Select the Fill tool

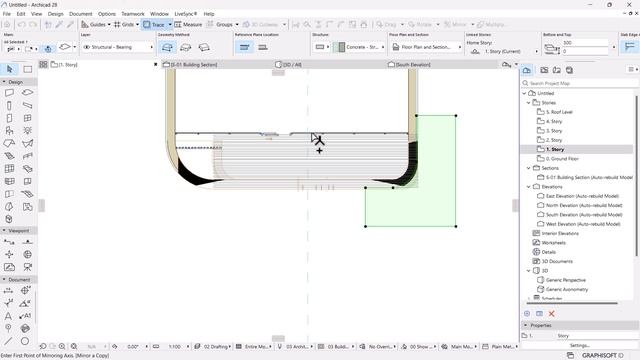click(x=25, y=328)
